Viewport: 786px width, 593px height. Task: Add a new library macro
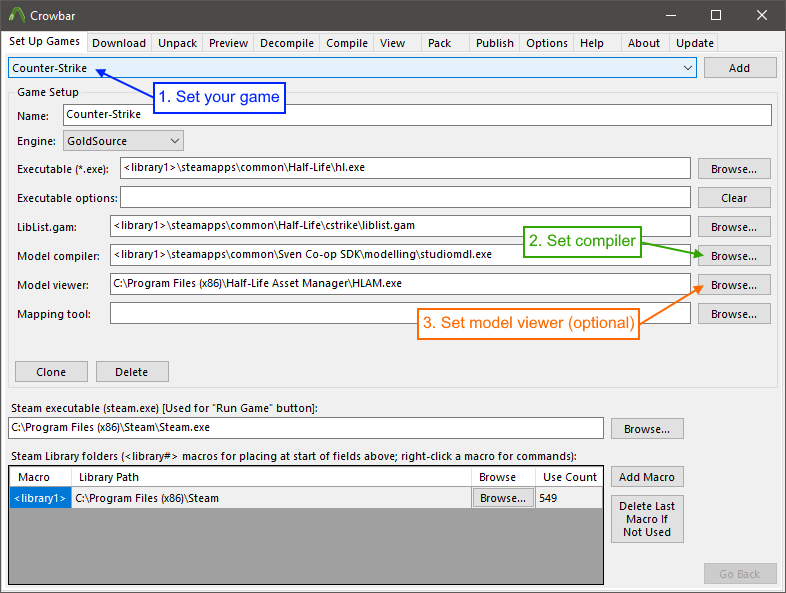(x=647, y=477)
